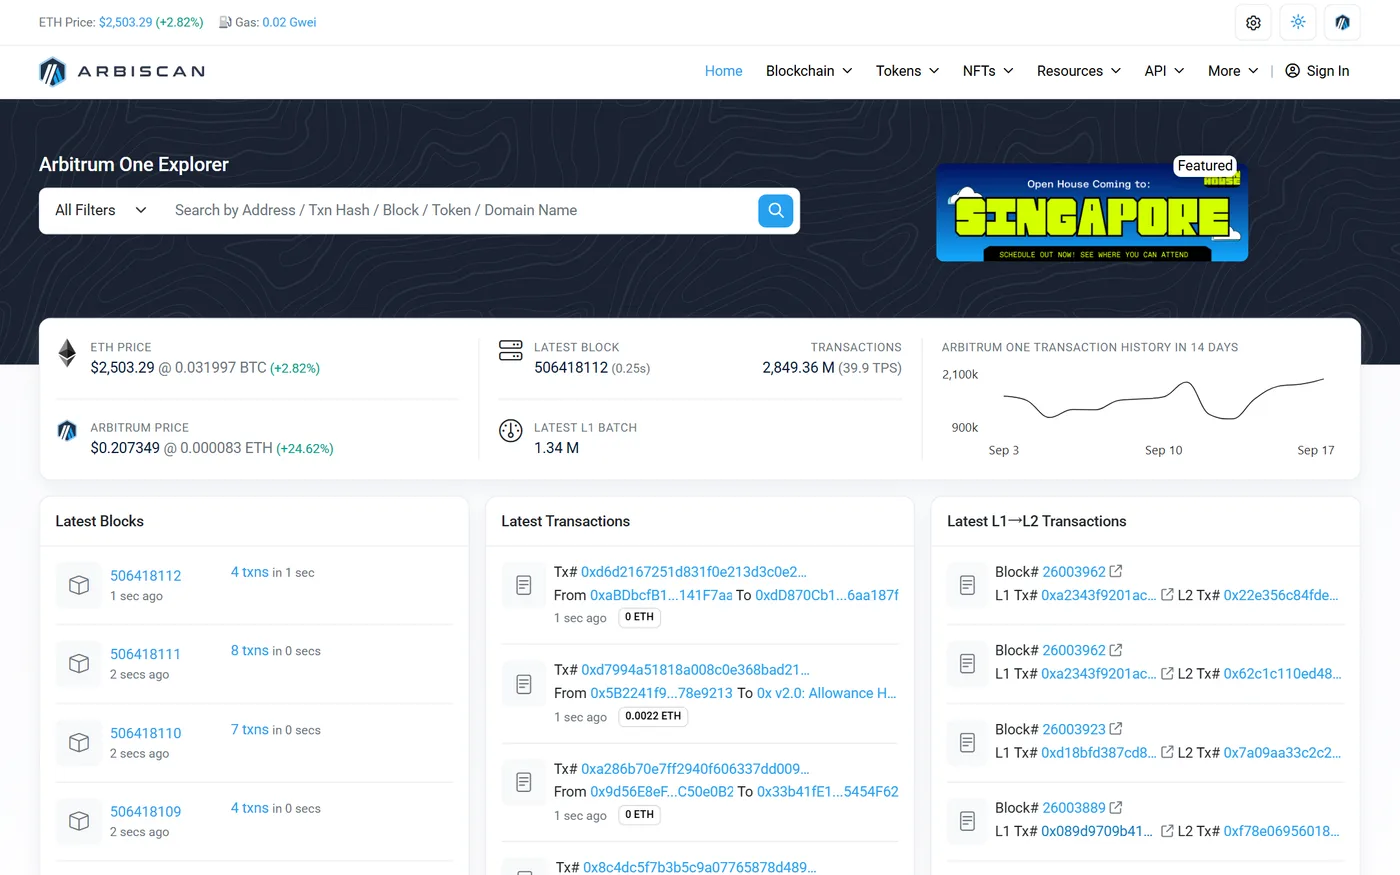Click the cube icon for block 506418112
Image resolution: width=1400 pixels, height=875 pixels.
pos(79,585)
